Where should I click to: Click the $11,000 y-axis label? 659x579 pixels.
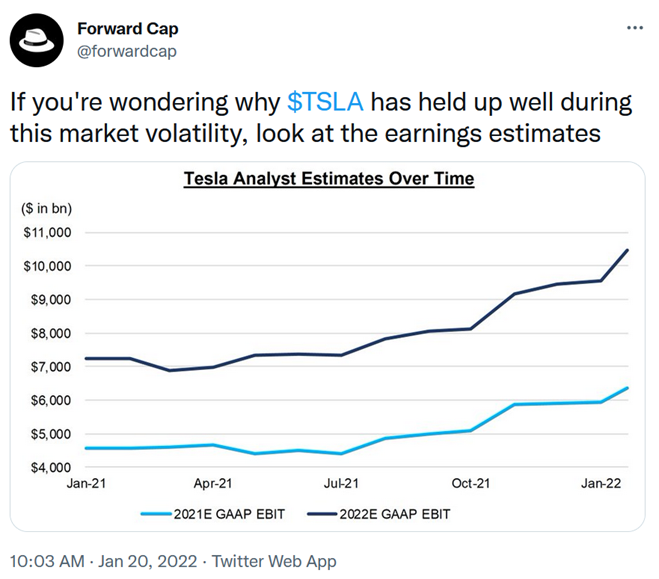point(46,233)
